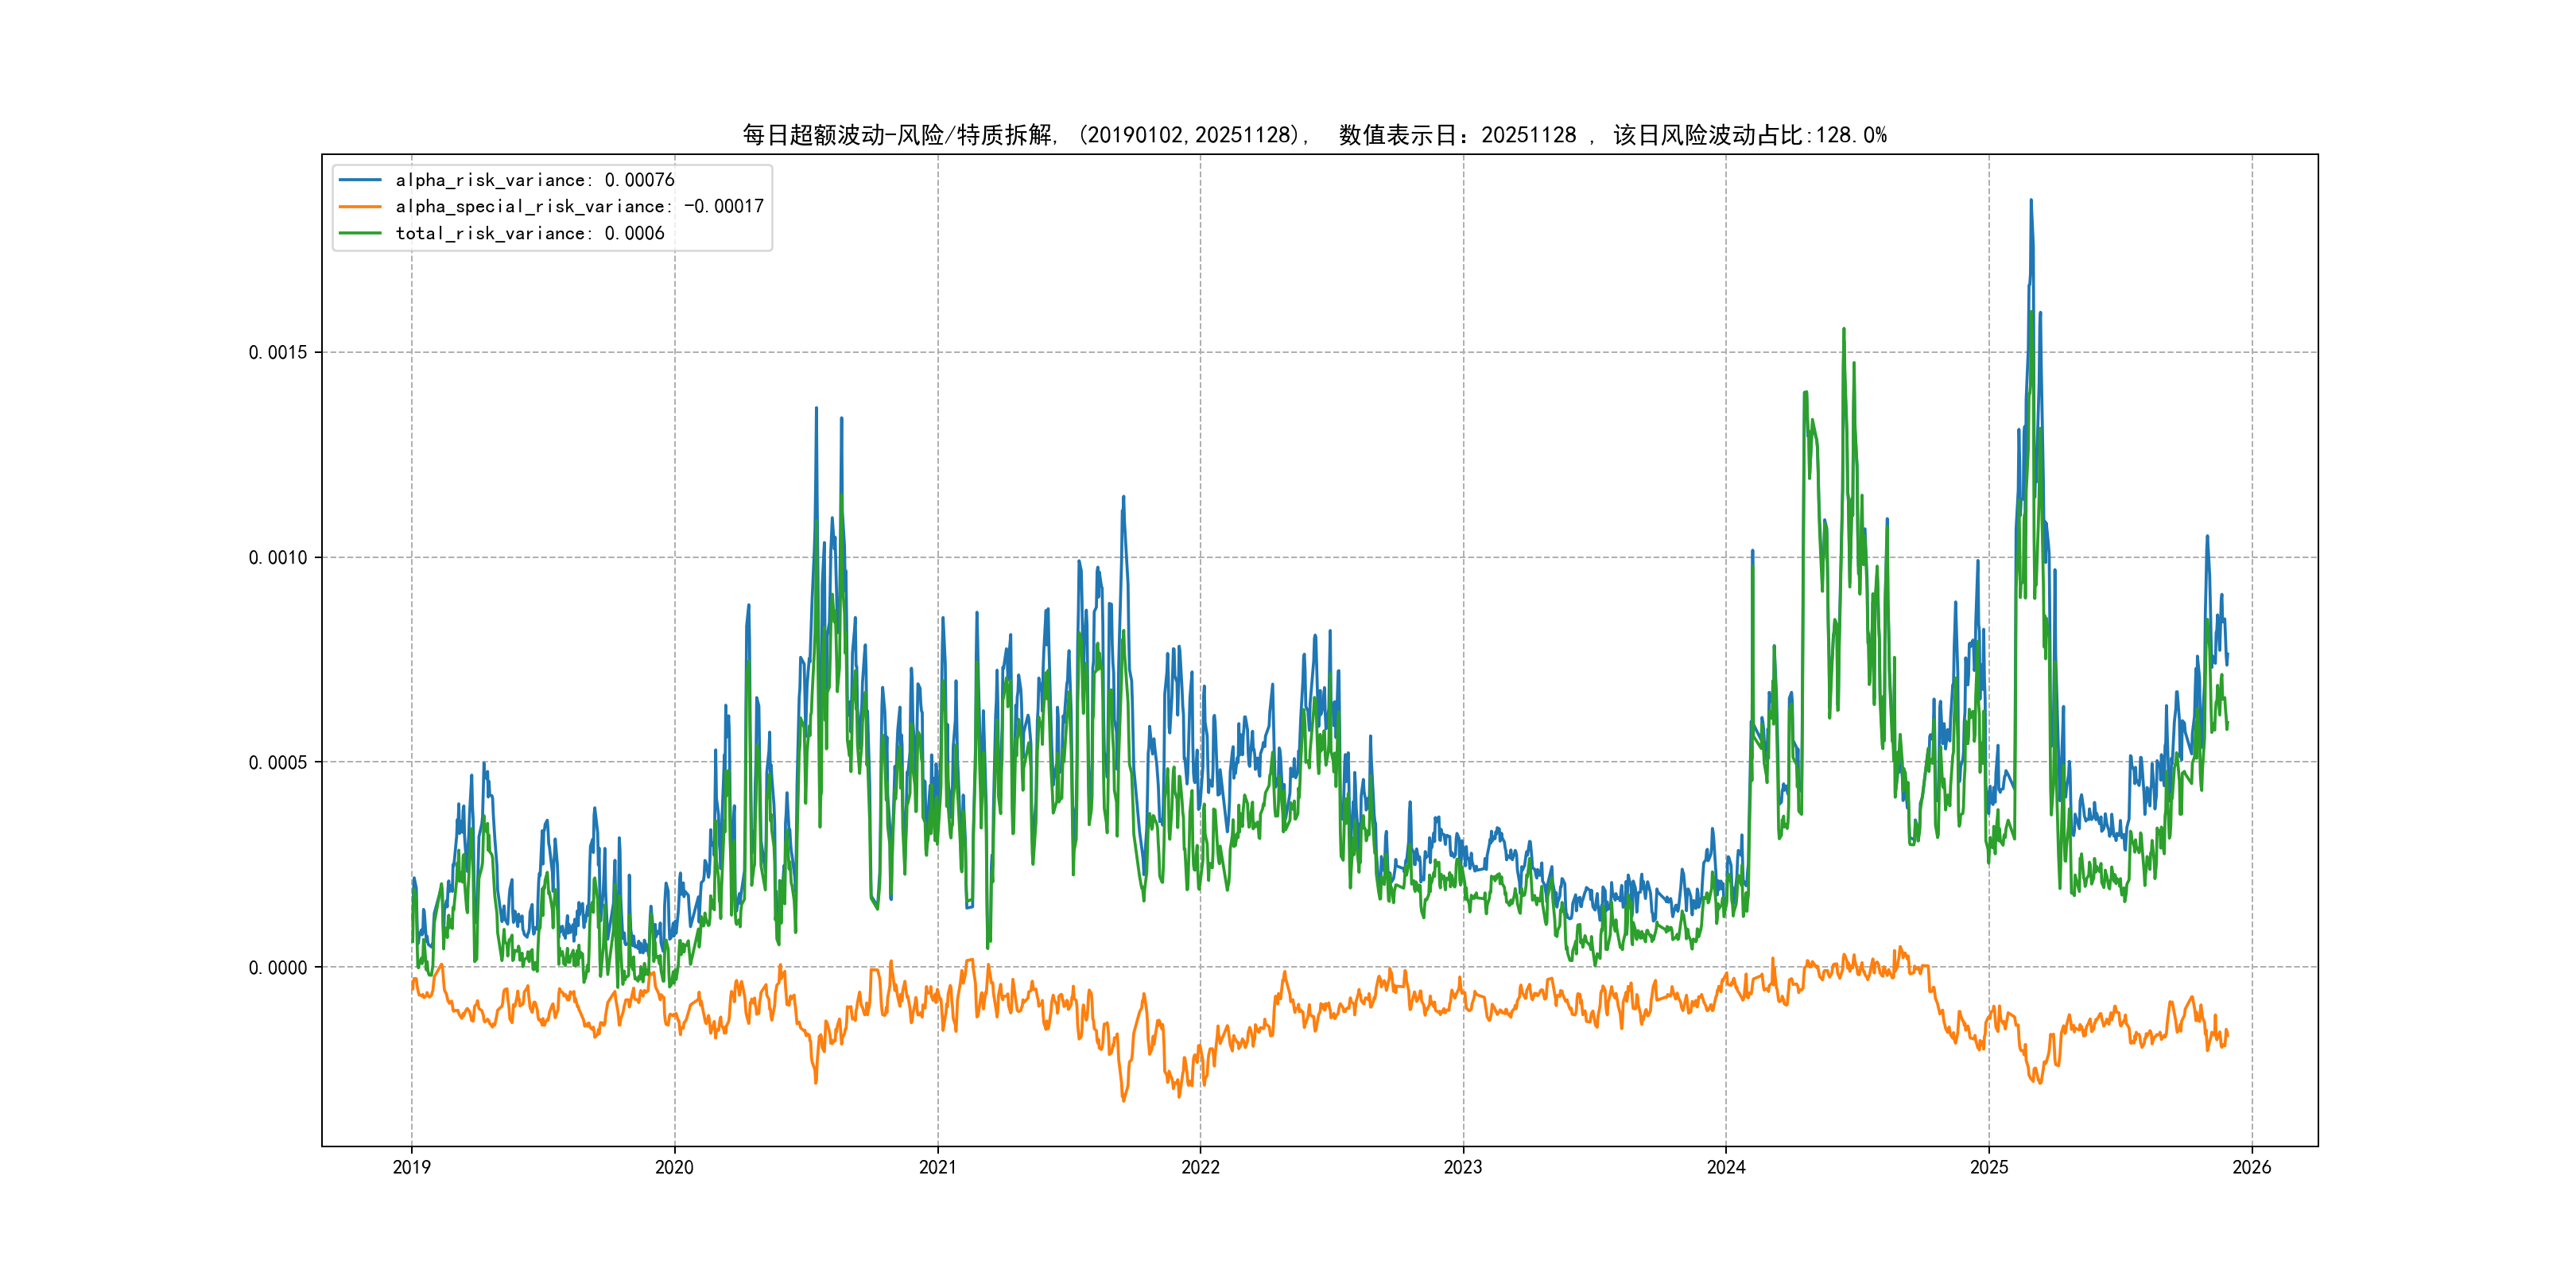The width and height of the screenshot is (2576, 1288).
Task: Select the alpha_risk_variance legend label text
Action: [534, 180]
